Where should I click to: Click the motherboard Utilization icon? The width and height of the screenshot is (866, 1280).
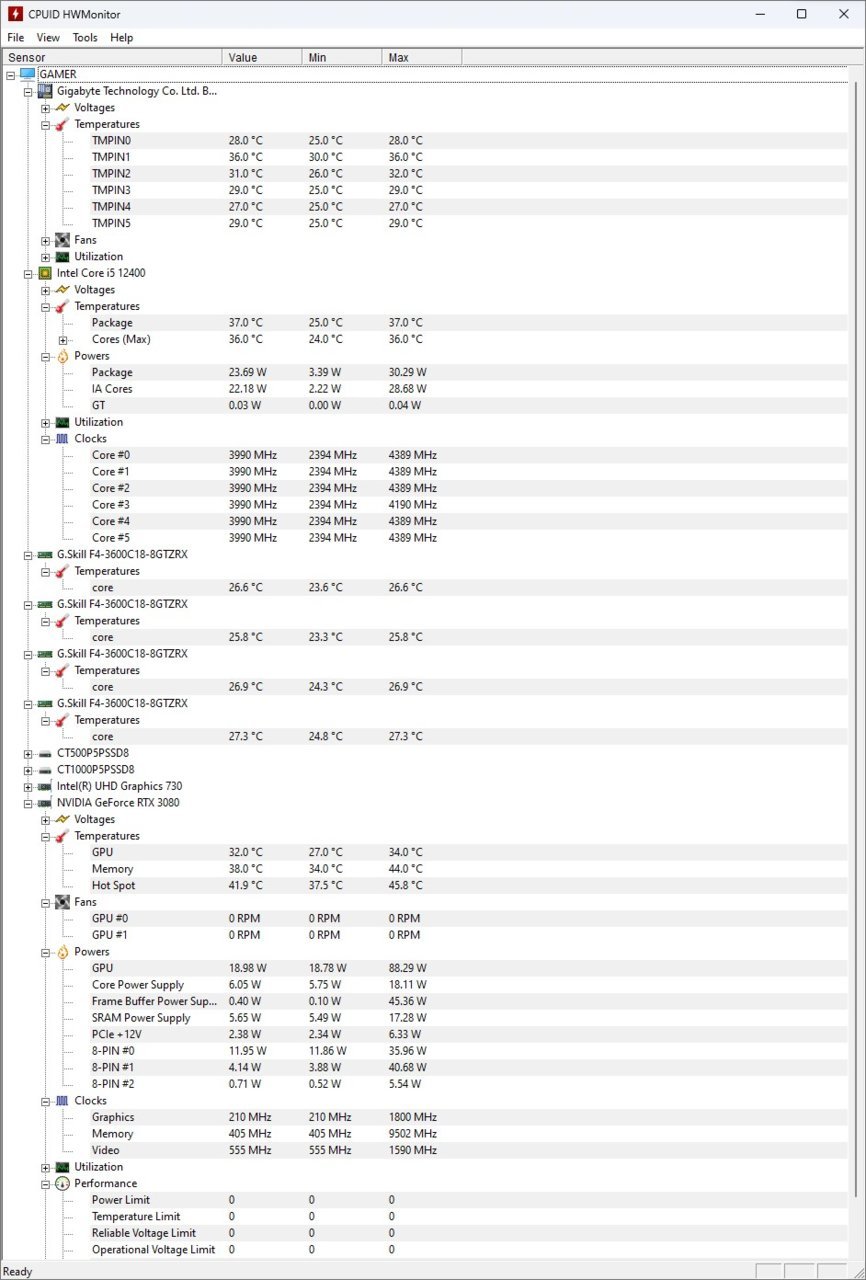[x=62, y=257]
